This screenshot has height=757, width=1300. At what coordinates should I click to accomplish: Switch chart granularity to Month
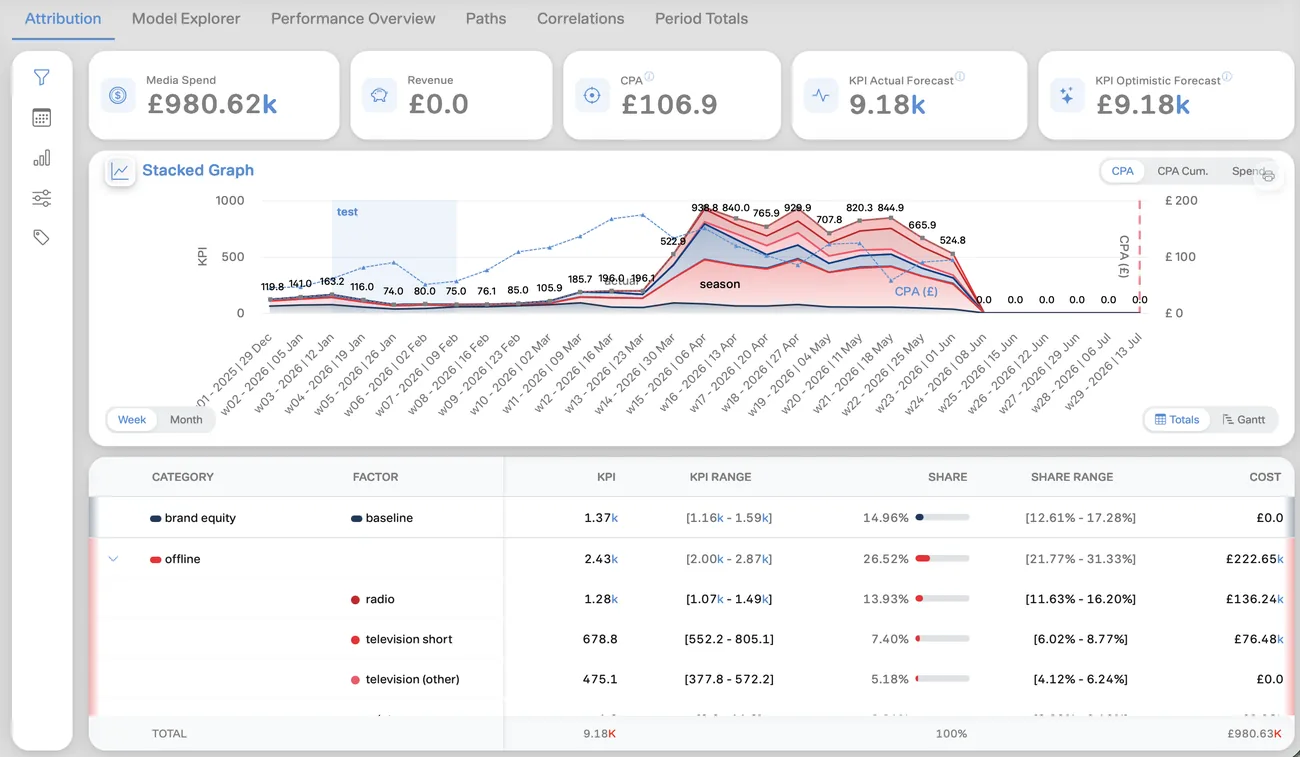(x=186, y=420)
